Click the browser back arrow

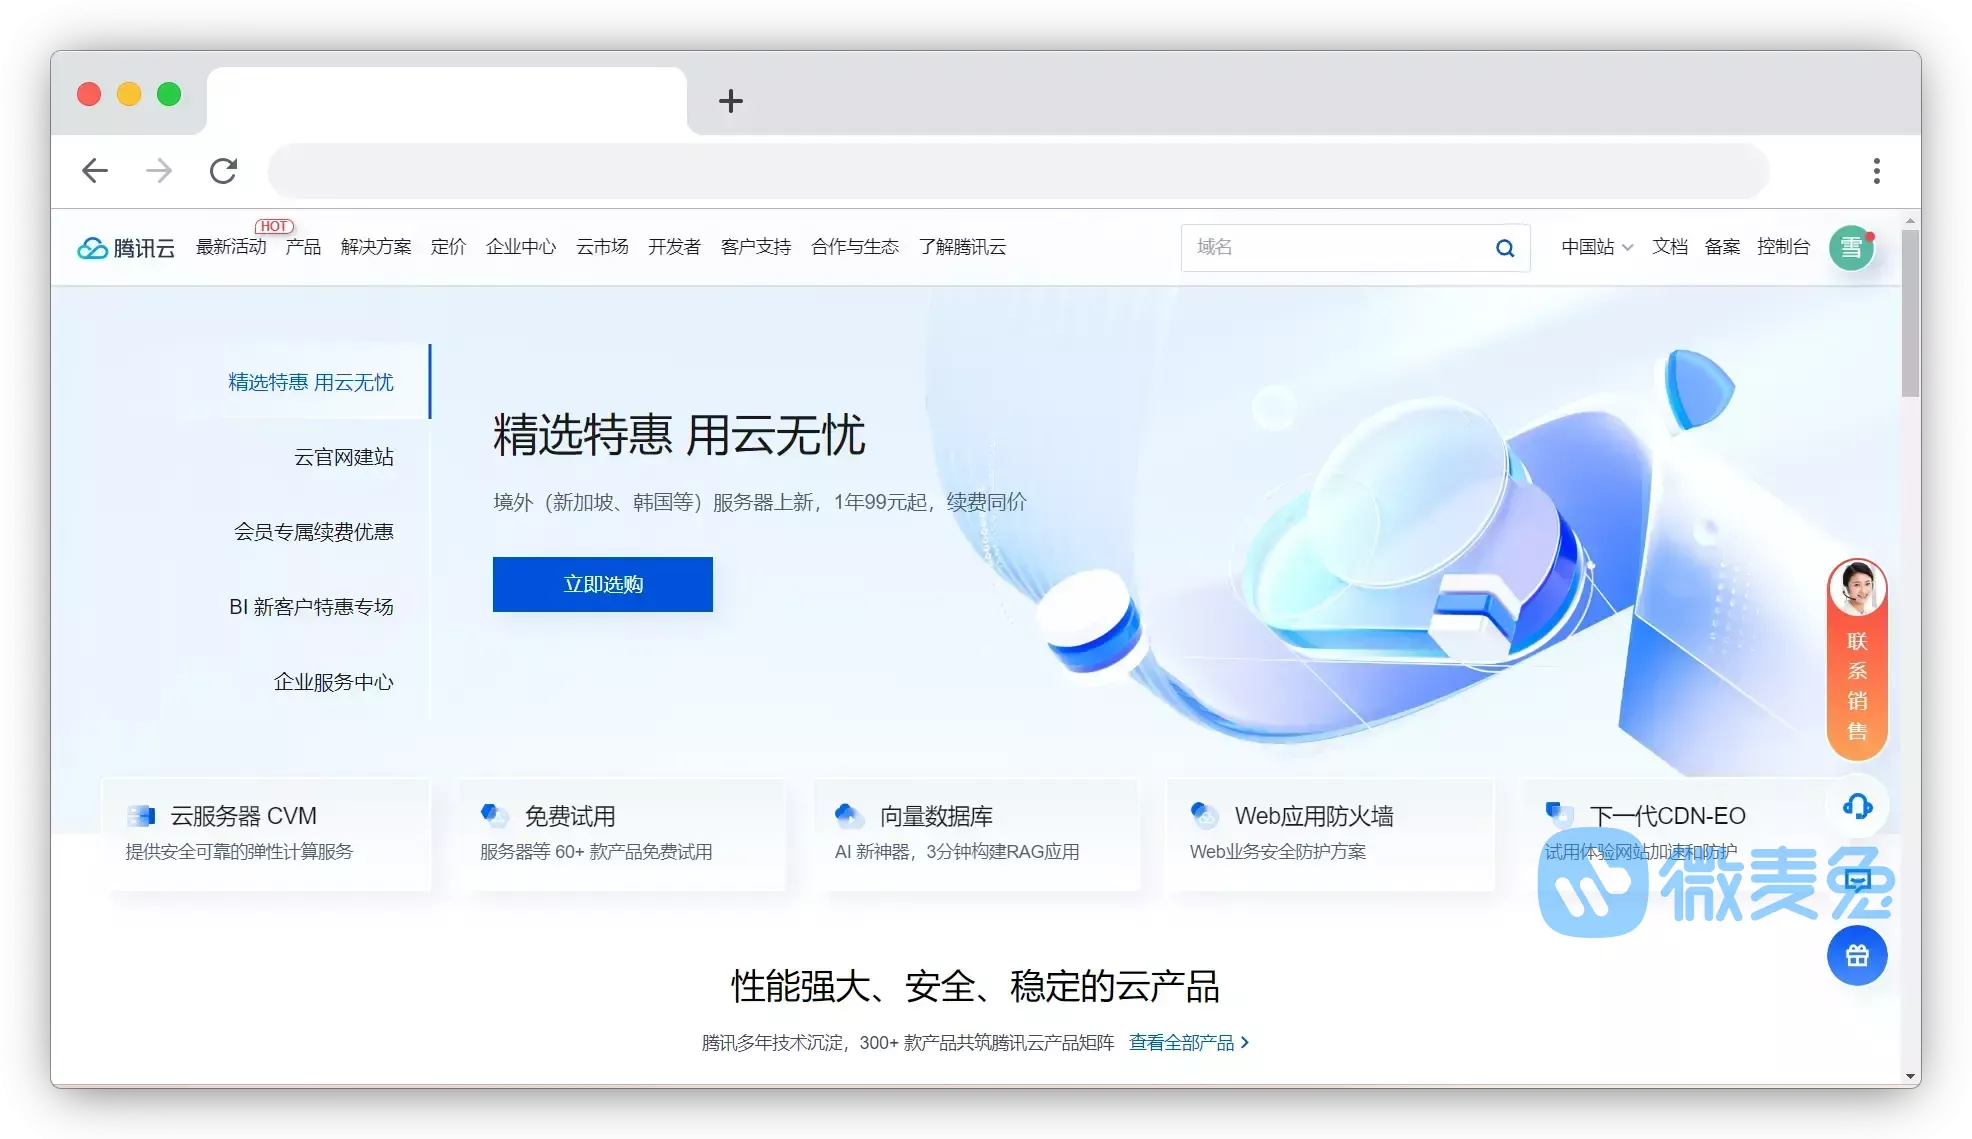pos(95,171)
